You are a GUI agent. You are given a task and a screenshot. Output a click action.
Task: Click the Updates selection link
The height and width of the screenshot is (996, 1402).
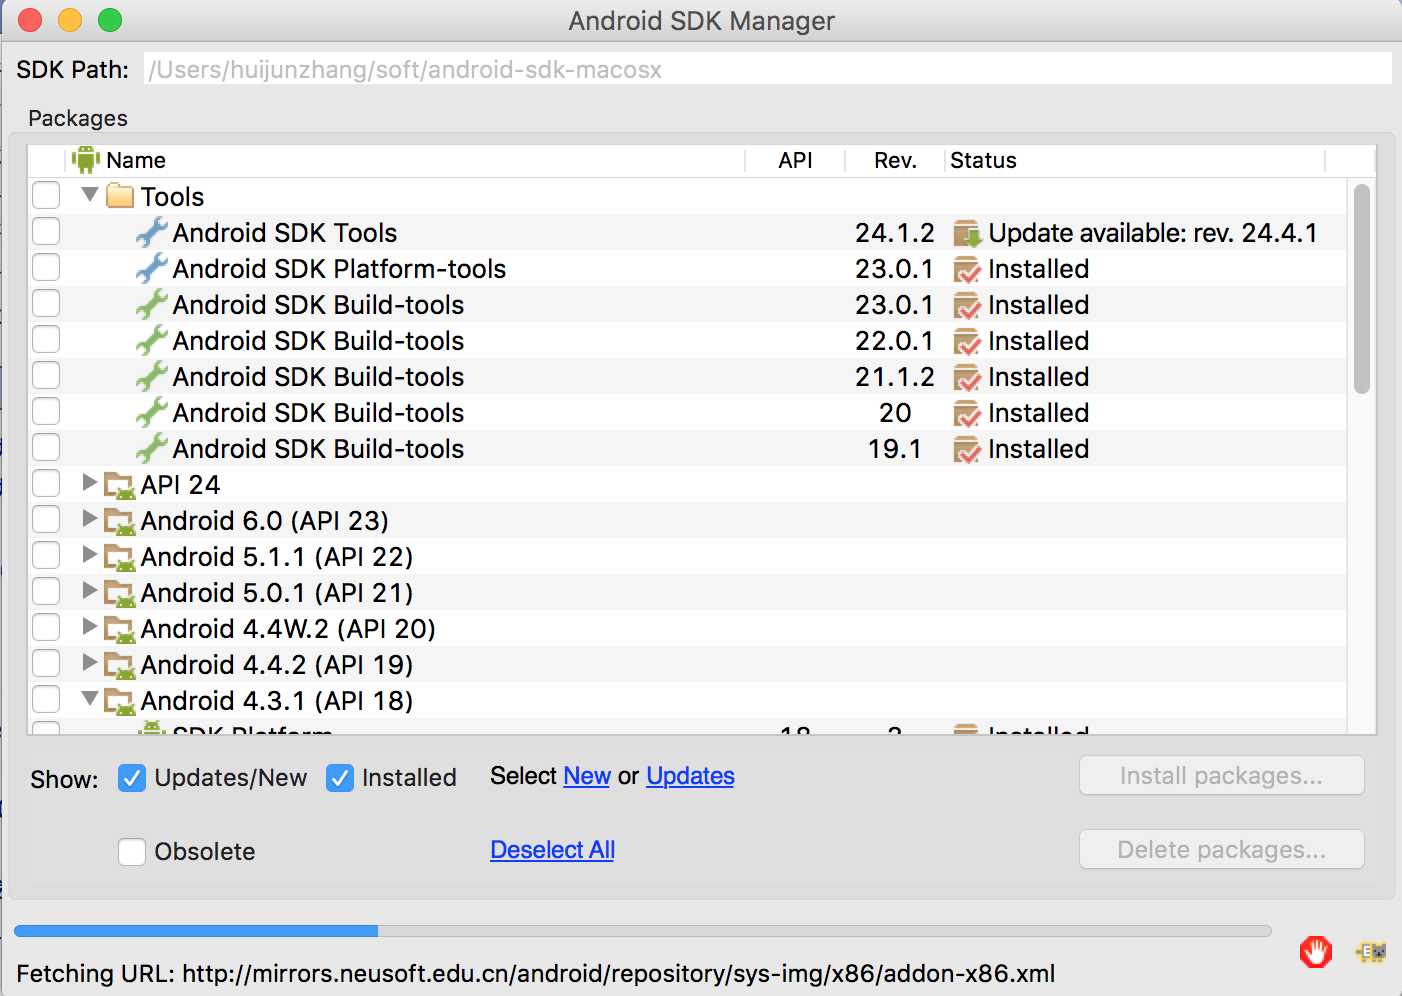point(690,776)
